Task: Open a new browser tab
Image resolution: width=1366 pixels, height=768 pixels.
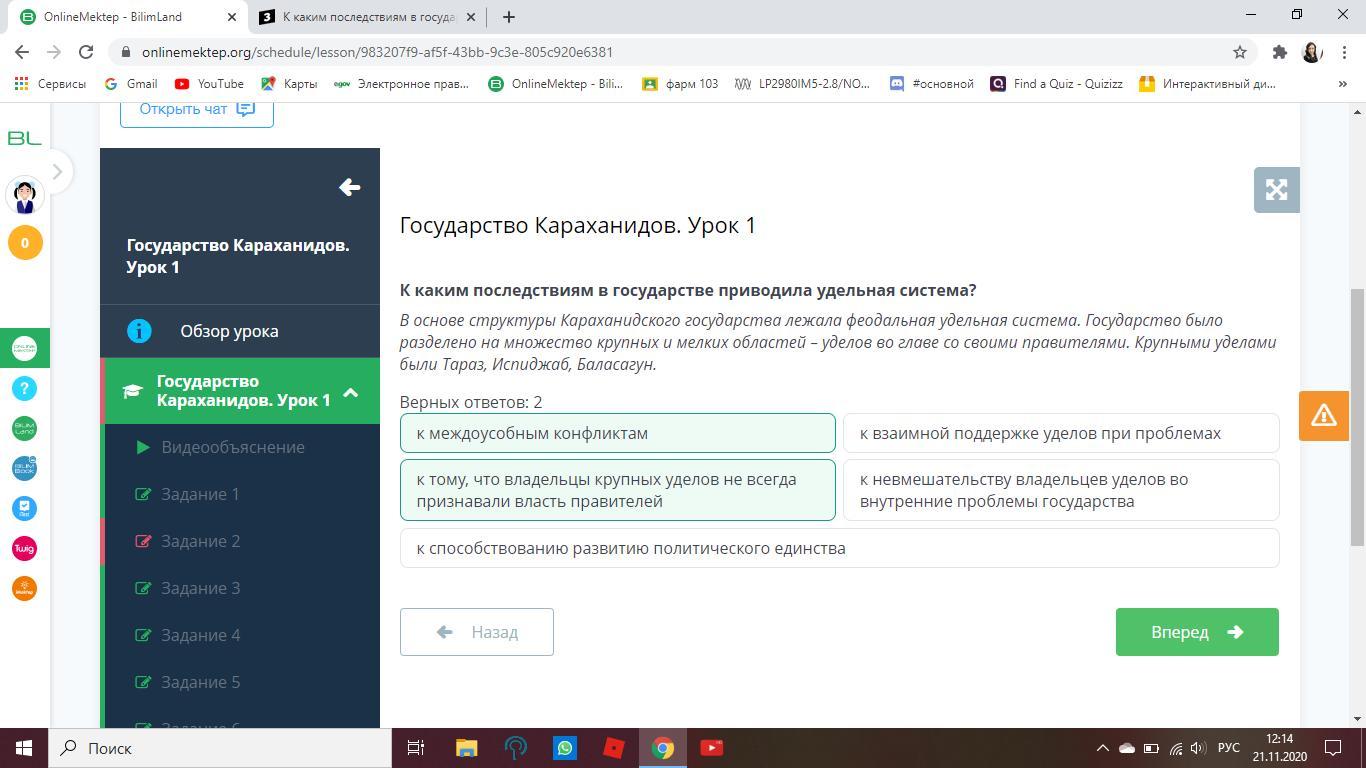Action: pos(508,17)
